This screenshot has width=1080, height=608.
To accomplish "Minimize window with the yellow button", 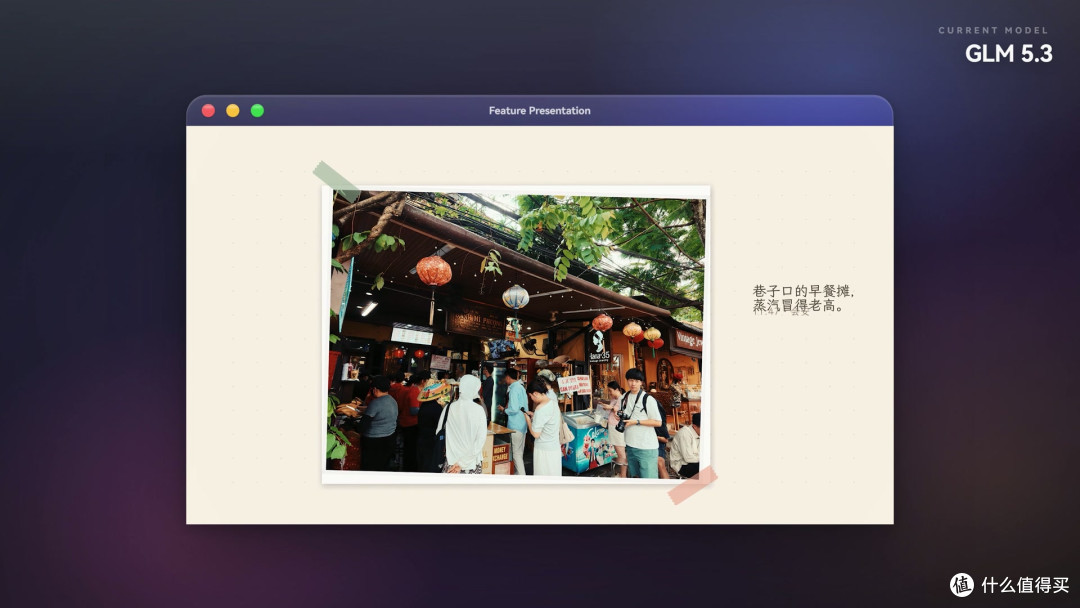I will coord(233,110).
